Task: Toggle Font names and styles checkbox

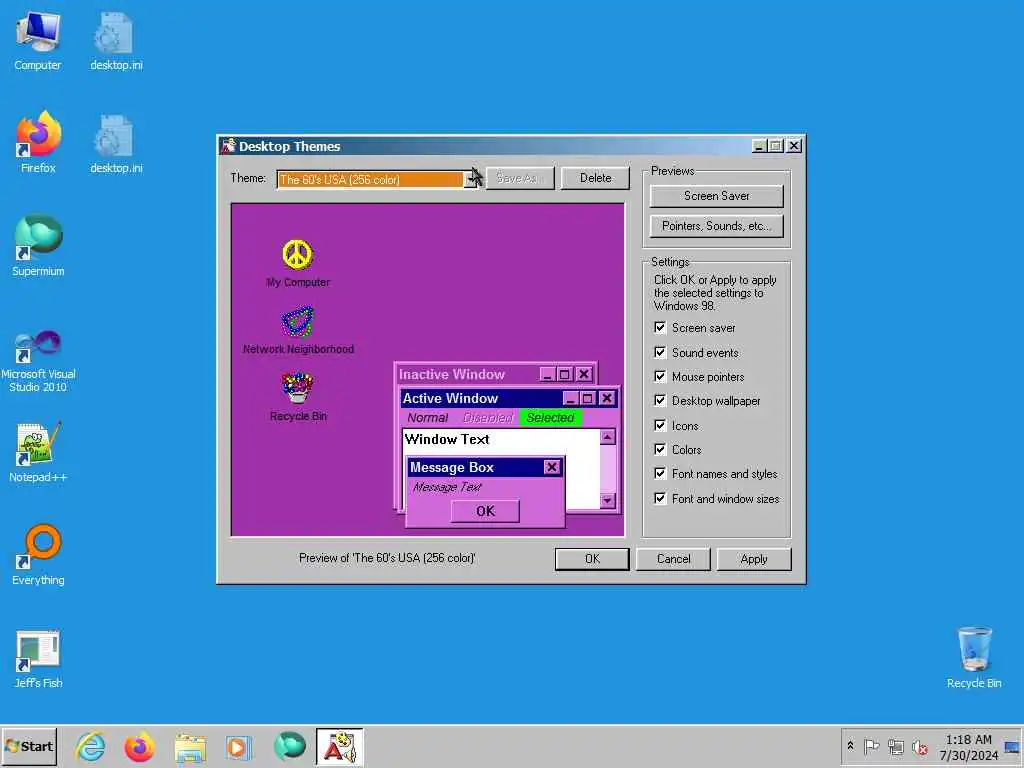Action: coord(660,473)
